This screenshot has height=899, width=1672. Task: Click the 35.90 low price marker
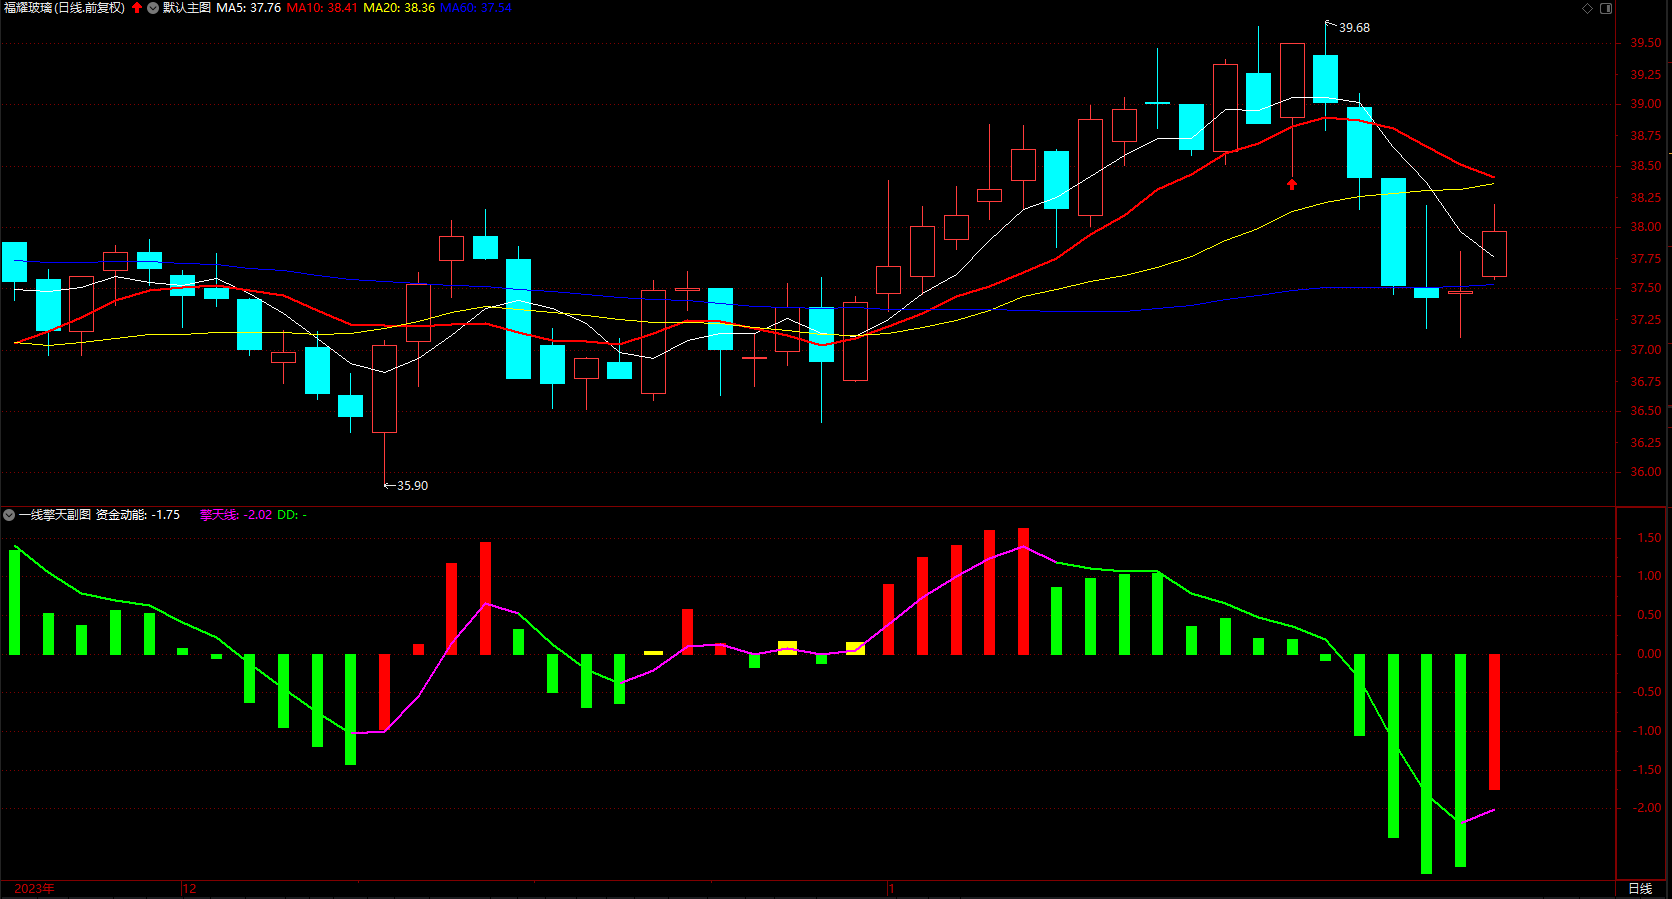point(412,486)
